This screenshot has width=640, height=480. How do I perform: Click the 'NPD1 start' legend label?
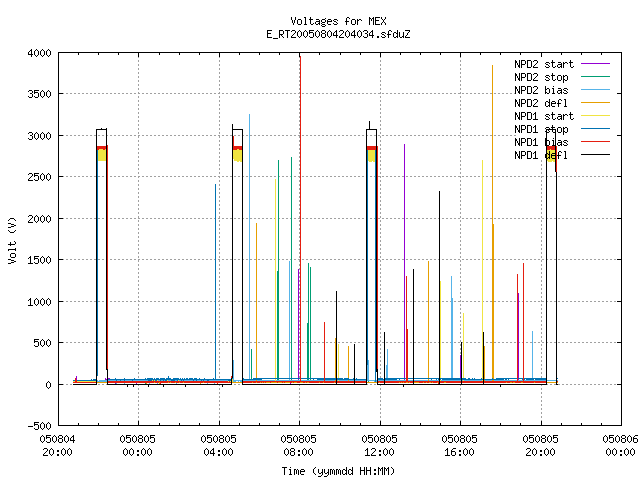click(x=544, y=116)
